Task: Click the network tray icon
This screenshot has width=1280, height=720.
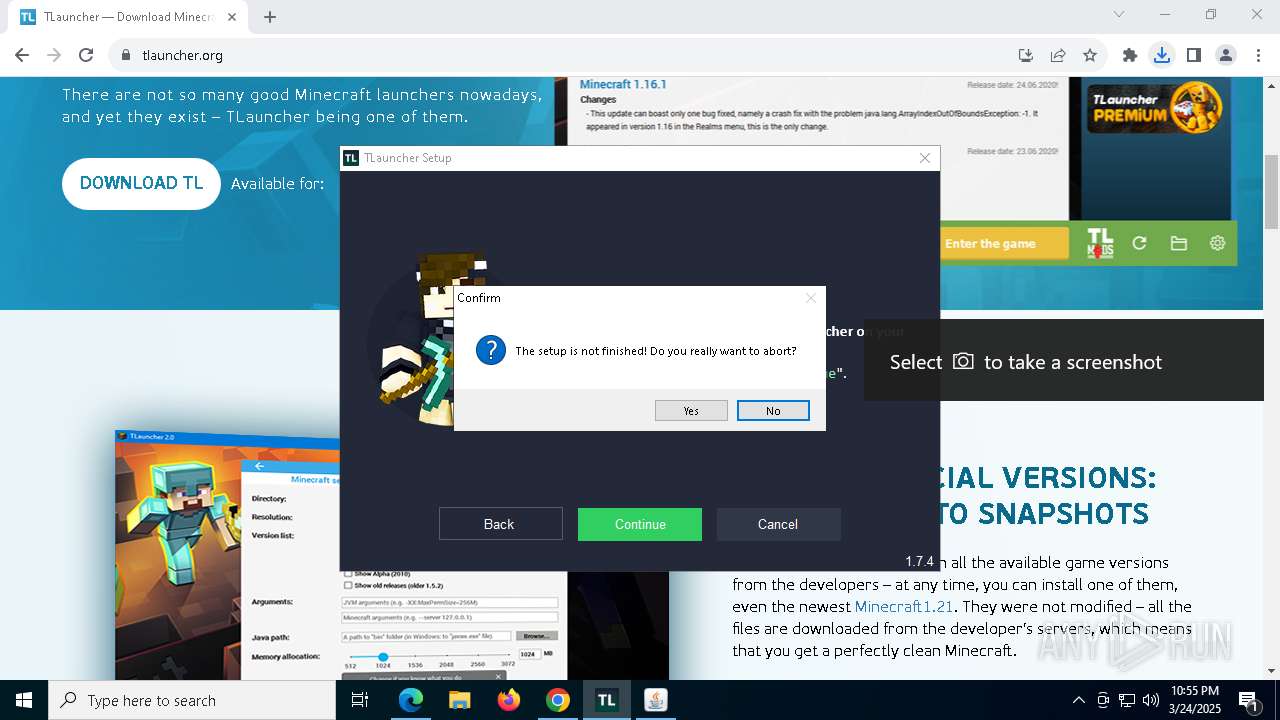Action: point(1127,700)
